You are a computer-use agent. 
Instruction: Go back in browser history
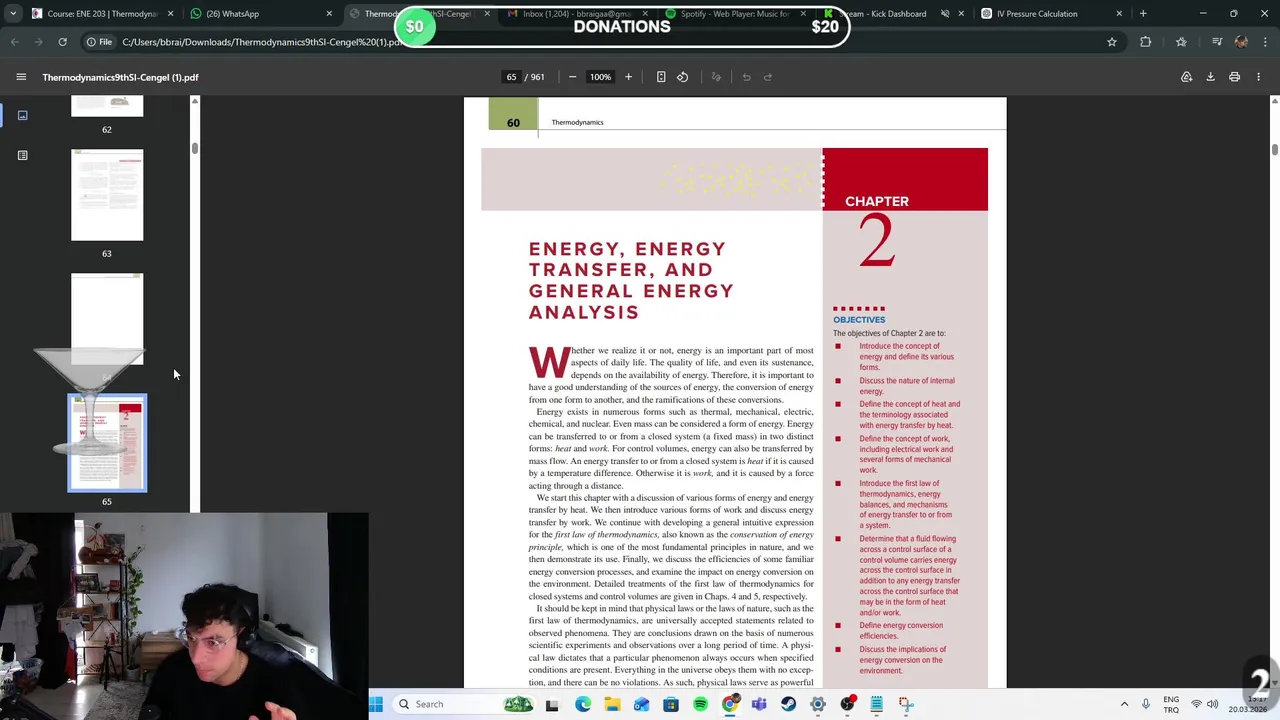[14, 42]
